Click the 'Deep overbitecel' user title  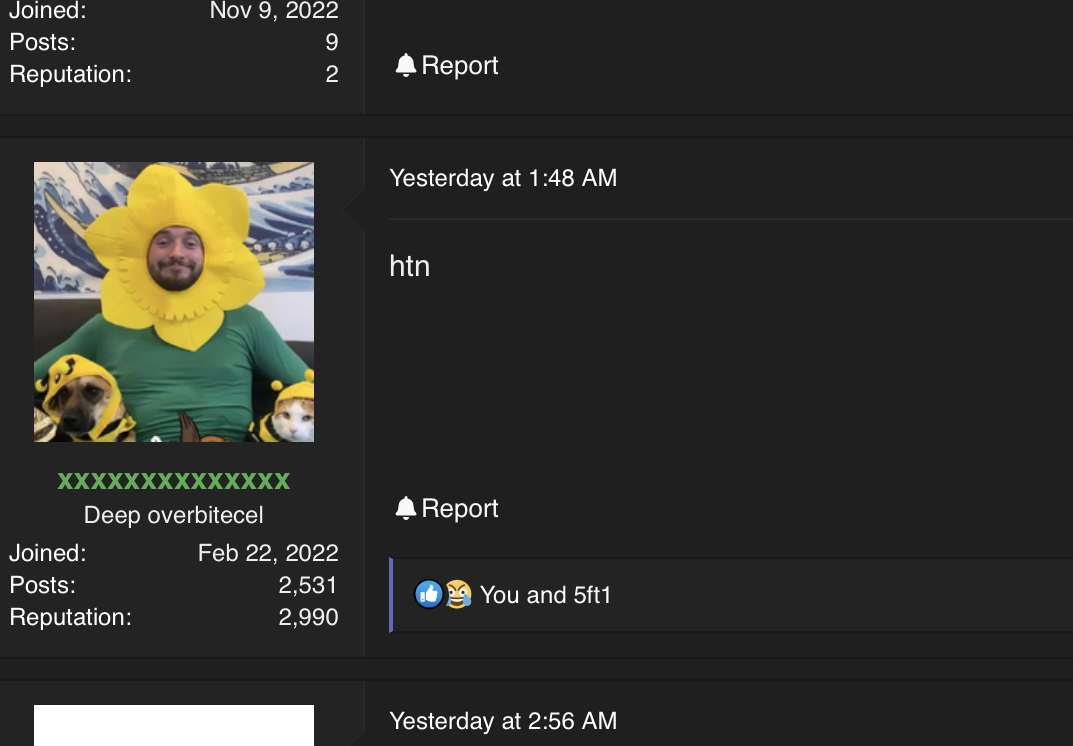point(174,515)
